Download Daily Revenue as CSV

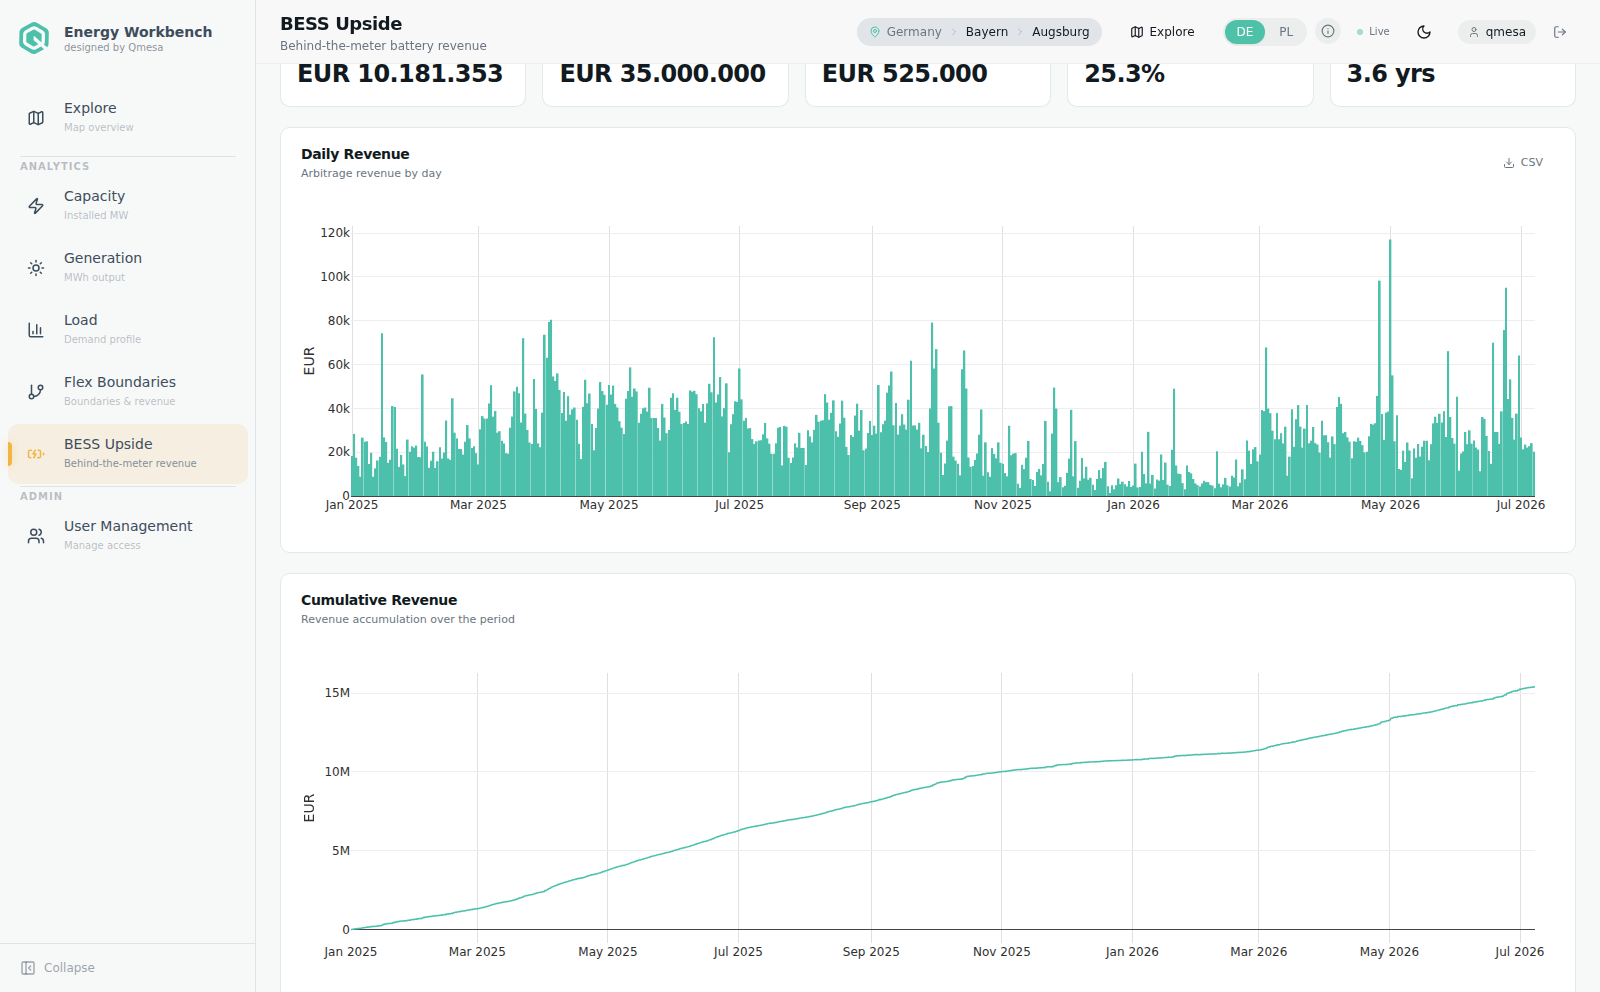[1523, 162]
